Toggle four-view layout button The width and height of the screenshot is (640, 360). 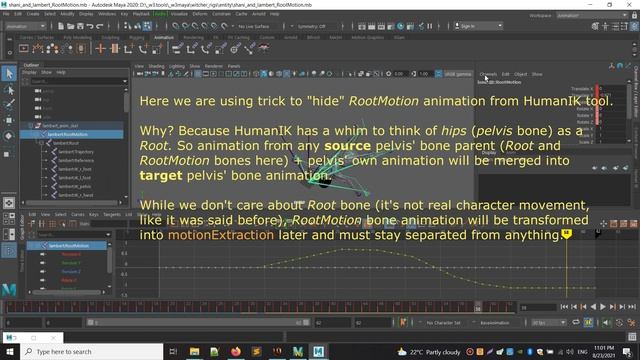pyautogui.click(x=9, y=219)
